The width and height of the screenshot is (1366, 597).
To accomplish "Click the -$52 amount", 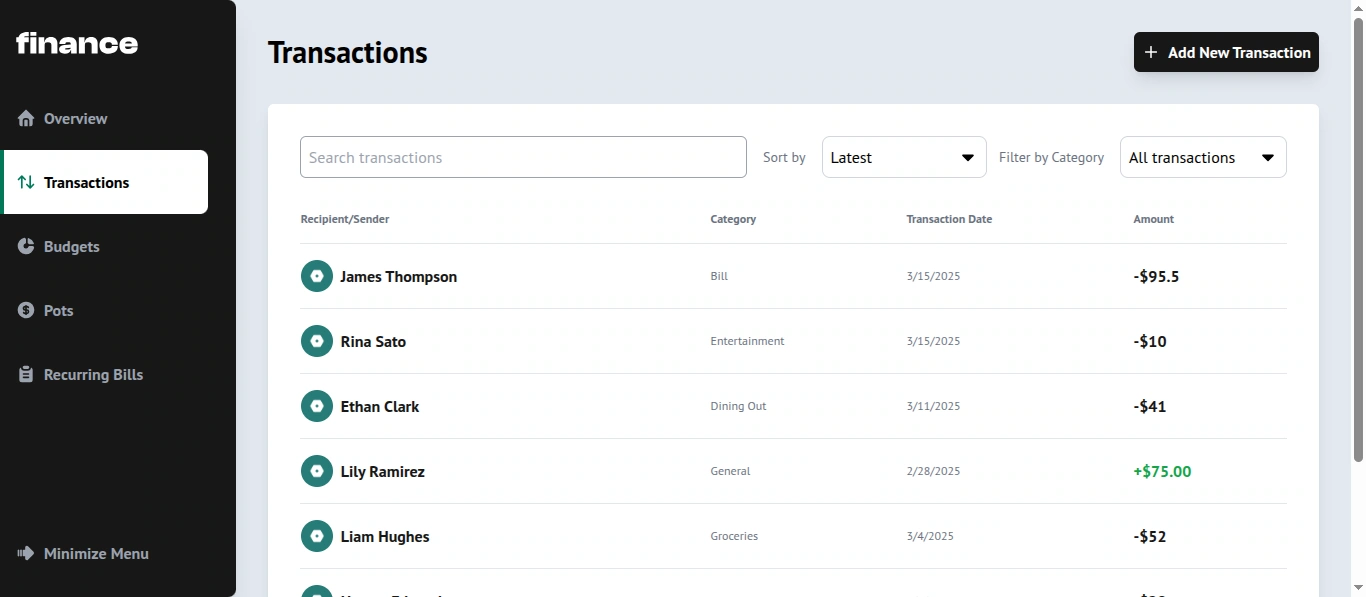I will click(x=1150, y=537).
